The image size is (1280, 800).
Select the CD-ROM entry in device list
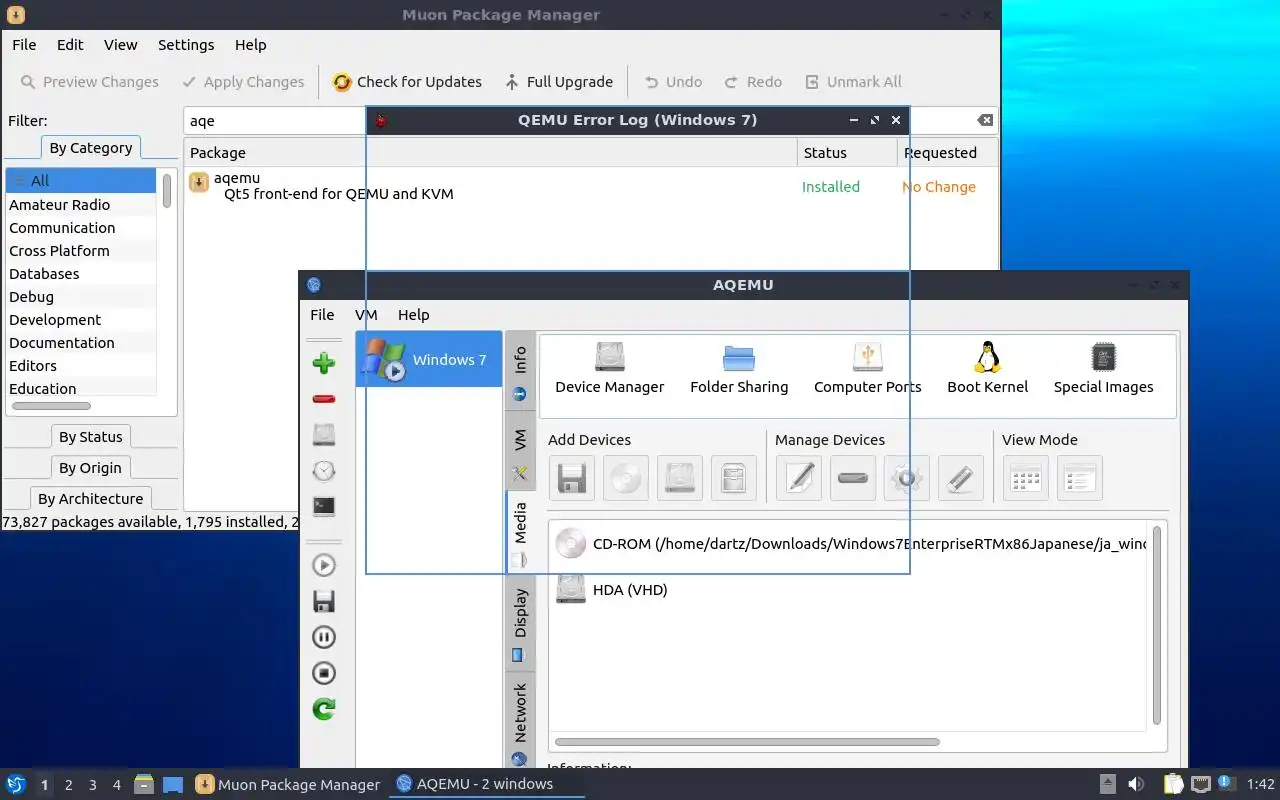(x=851, y=544)
